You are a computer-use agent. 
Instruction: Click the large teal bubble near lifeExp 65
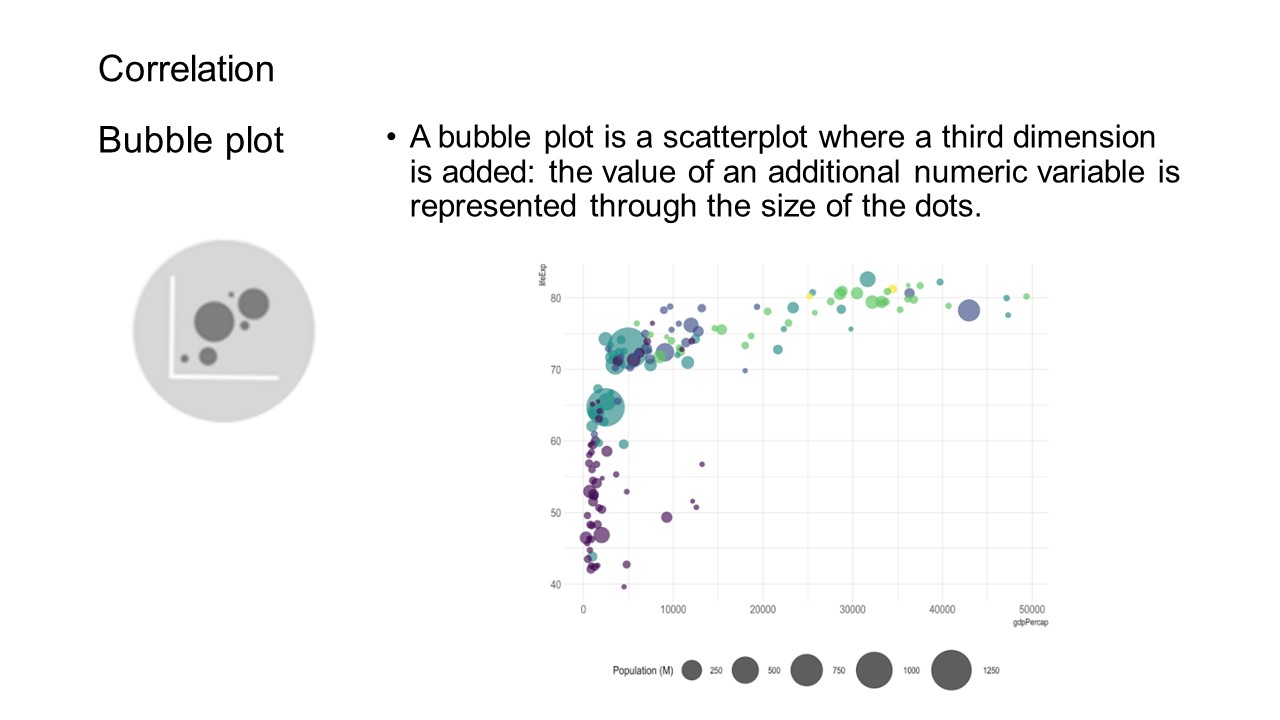coord(605,407)
